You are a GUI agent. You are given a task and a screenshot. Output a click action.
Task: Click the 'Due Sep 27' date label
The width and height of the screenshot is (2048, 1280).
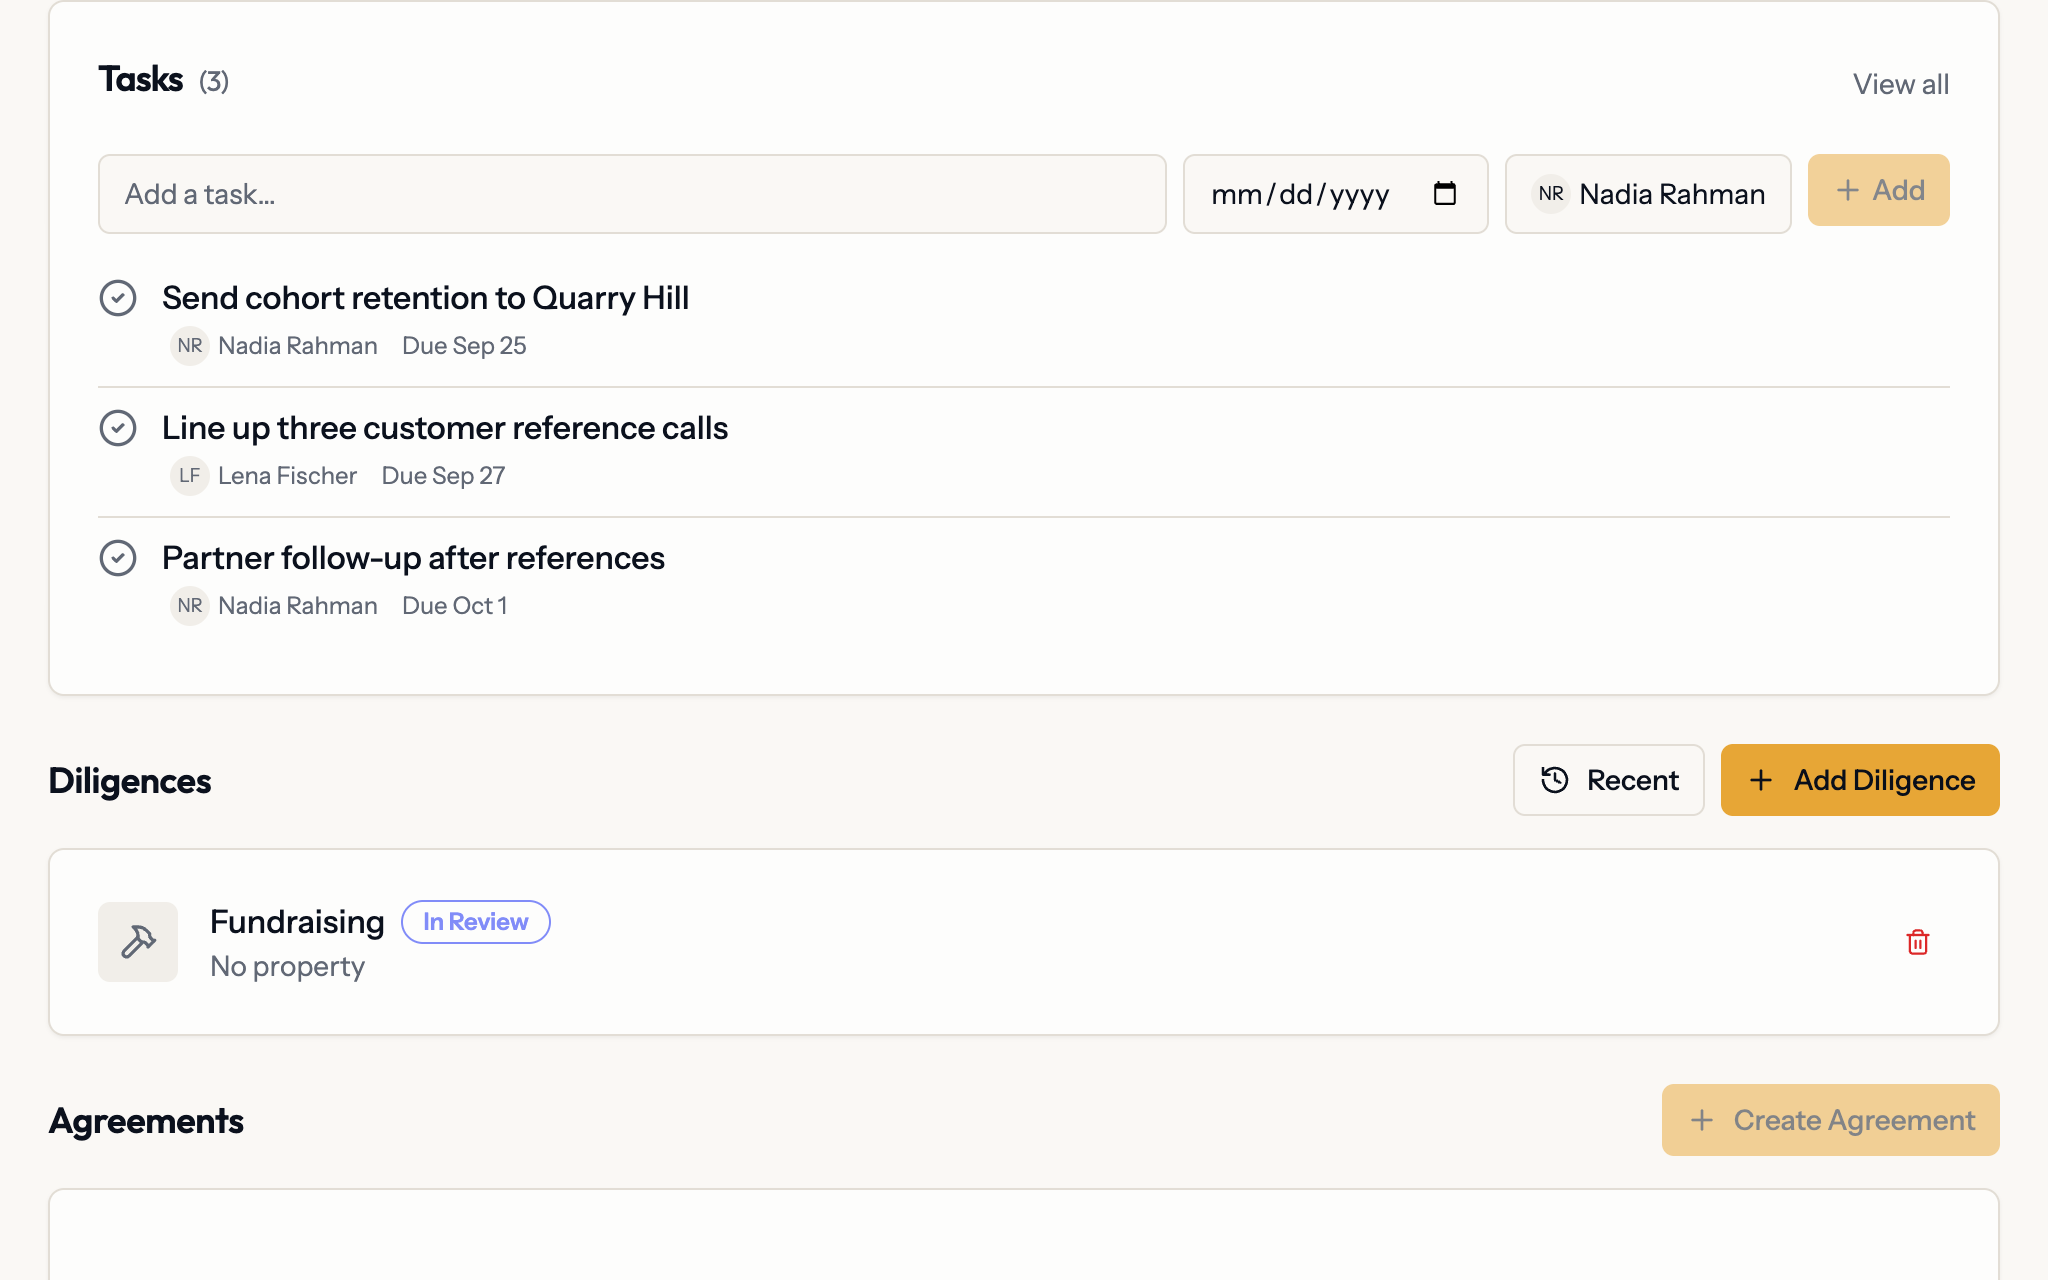pos(443,476)
